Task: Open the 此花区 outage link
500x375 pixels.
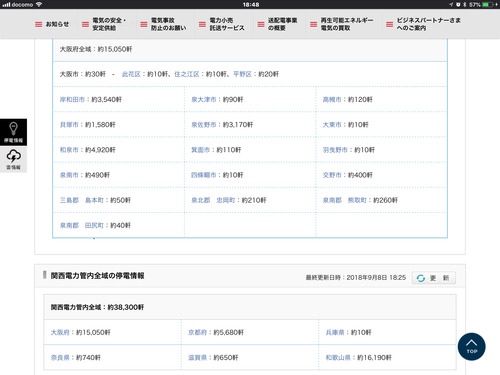Action: pyautogui.click(x=131, y=74)
